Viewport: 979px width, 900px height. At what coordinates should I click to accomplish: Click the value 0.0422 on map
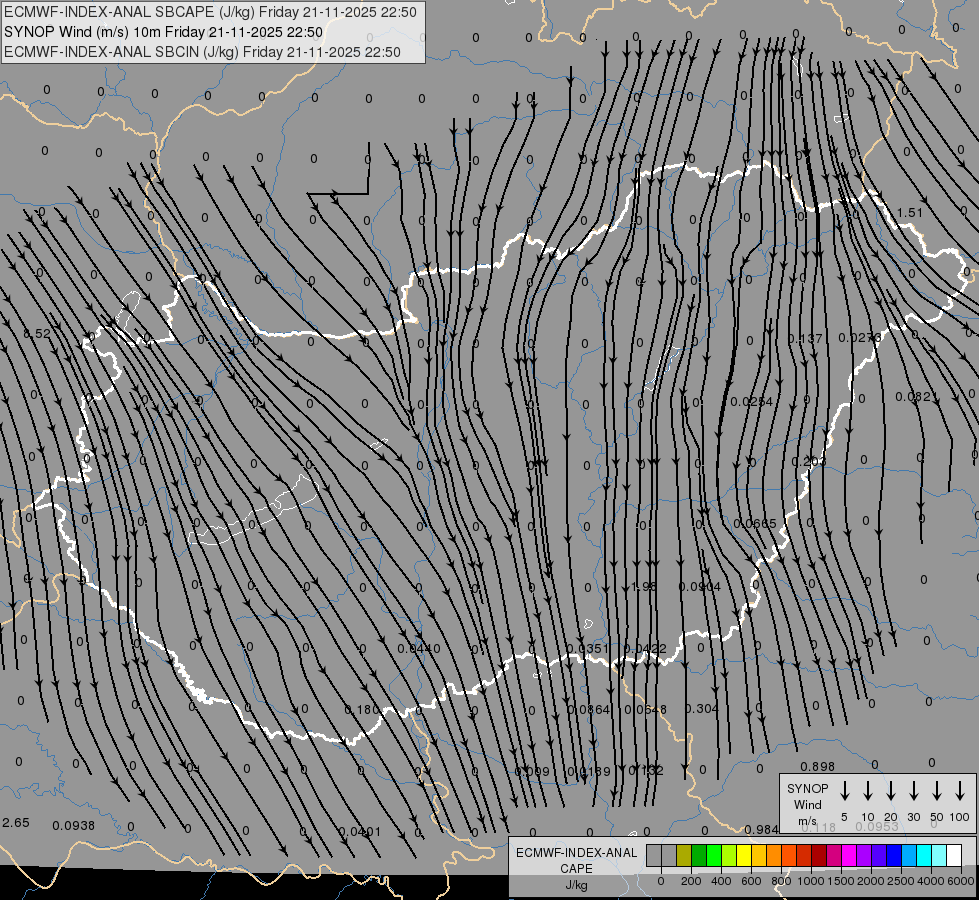645,649
